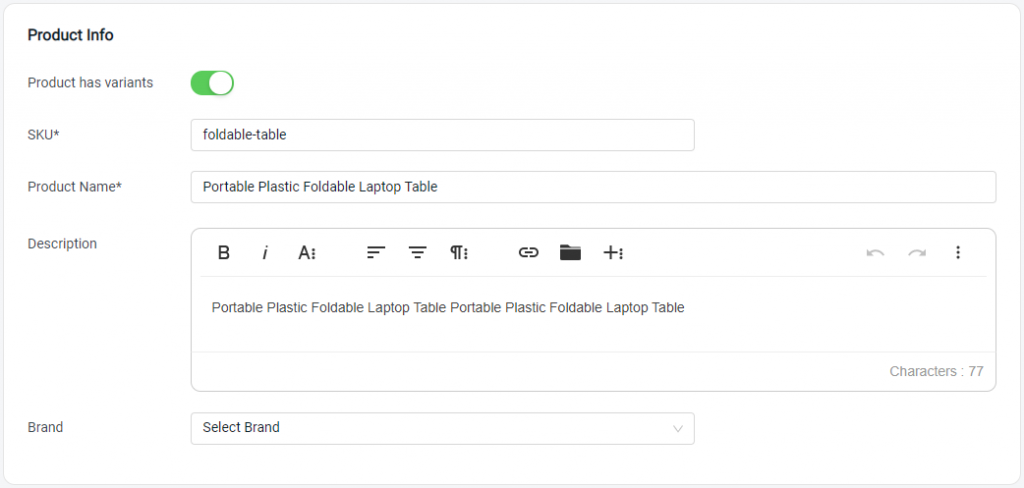The height and width of the screenshot is (488, 1024).
Task: Click the Product has variants label
Action: tap(90, 83)
